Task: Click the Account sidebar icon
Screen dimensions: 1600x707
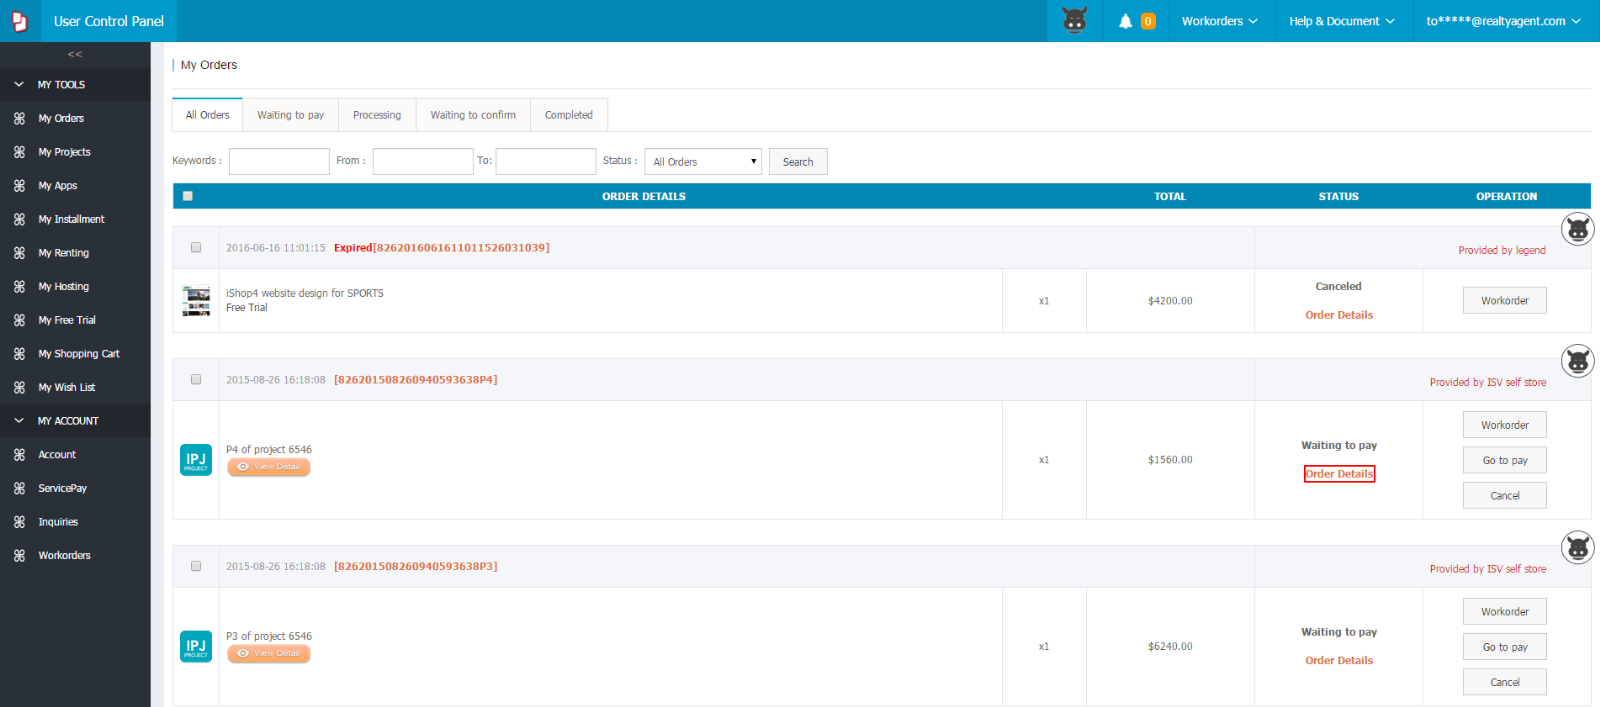Action: (x=19, y=455)
